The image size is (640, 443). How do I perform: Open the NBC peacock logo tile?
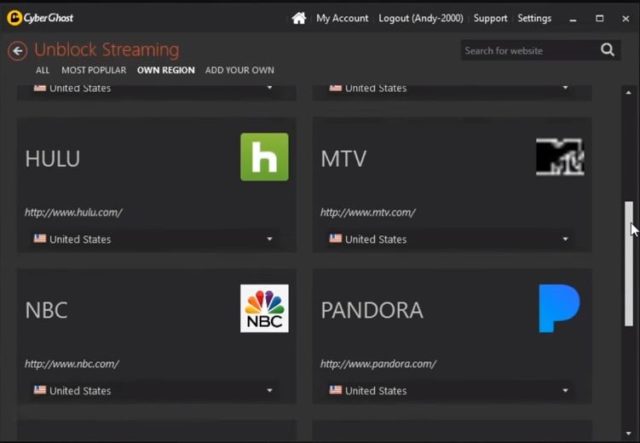point(264,308)
